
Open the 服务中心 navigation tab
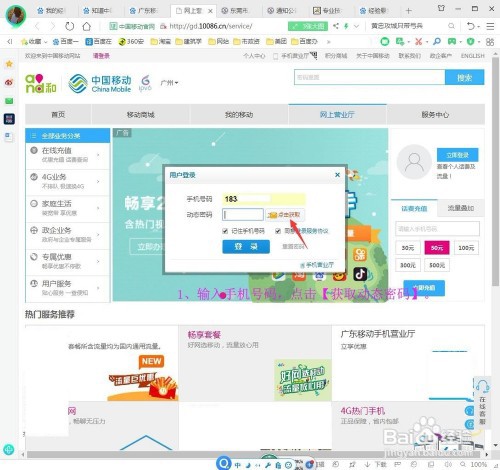point(435,114)
